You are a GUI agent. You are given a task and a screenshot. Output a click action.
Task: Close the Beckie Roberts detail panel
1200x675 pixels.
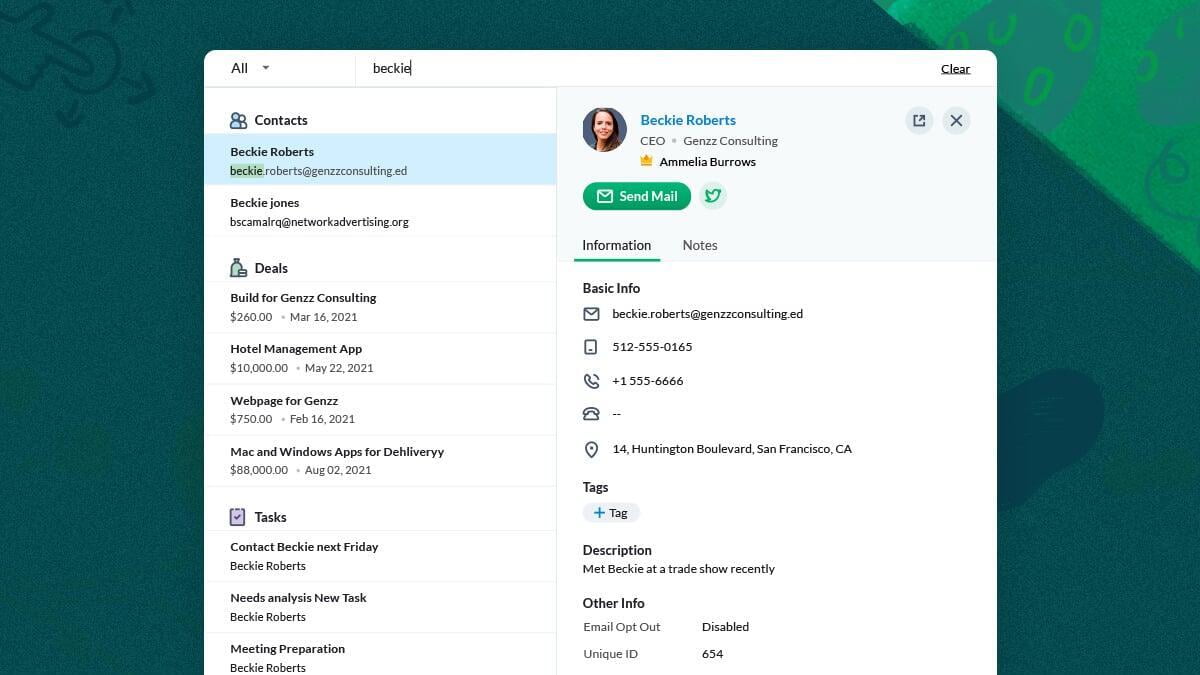click(x=956, y=121)
